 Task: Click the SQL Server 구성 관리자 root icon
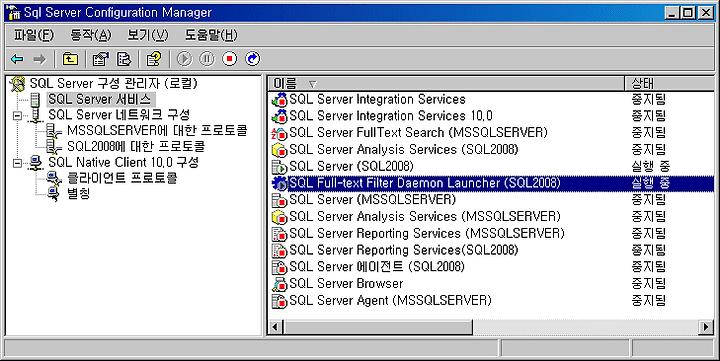pyautogui.click(x=18, y=84)
